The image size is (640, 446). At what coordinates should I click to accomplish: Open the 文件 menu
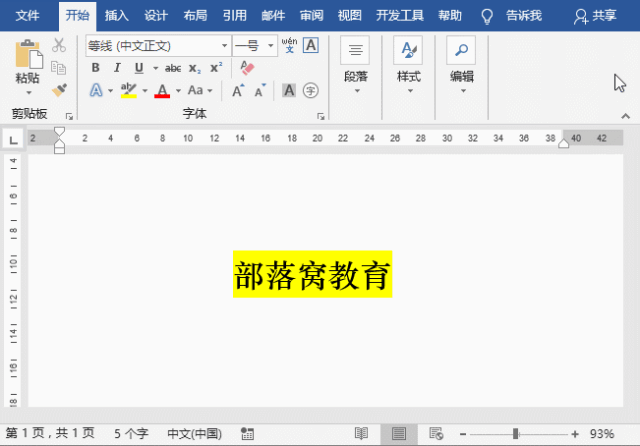27,16
